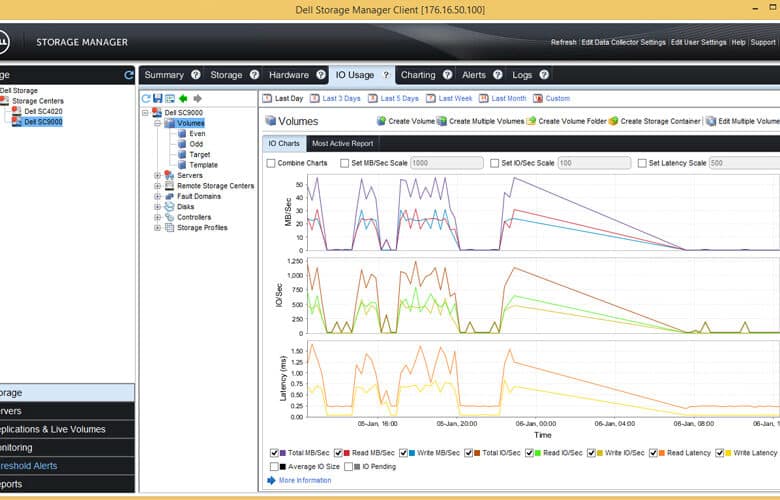Image resolution: width=780 pixels, height=500 pixels.
Task: Click the green back arrow icon
Action: click(x=183, y=99)
